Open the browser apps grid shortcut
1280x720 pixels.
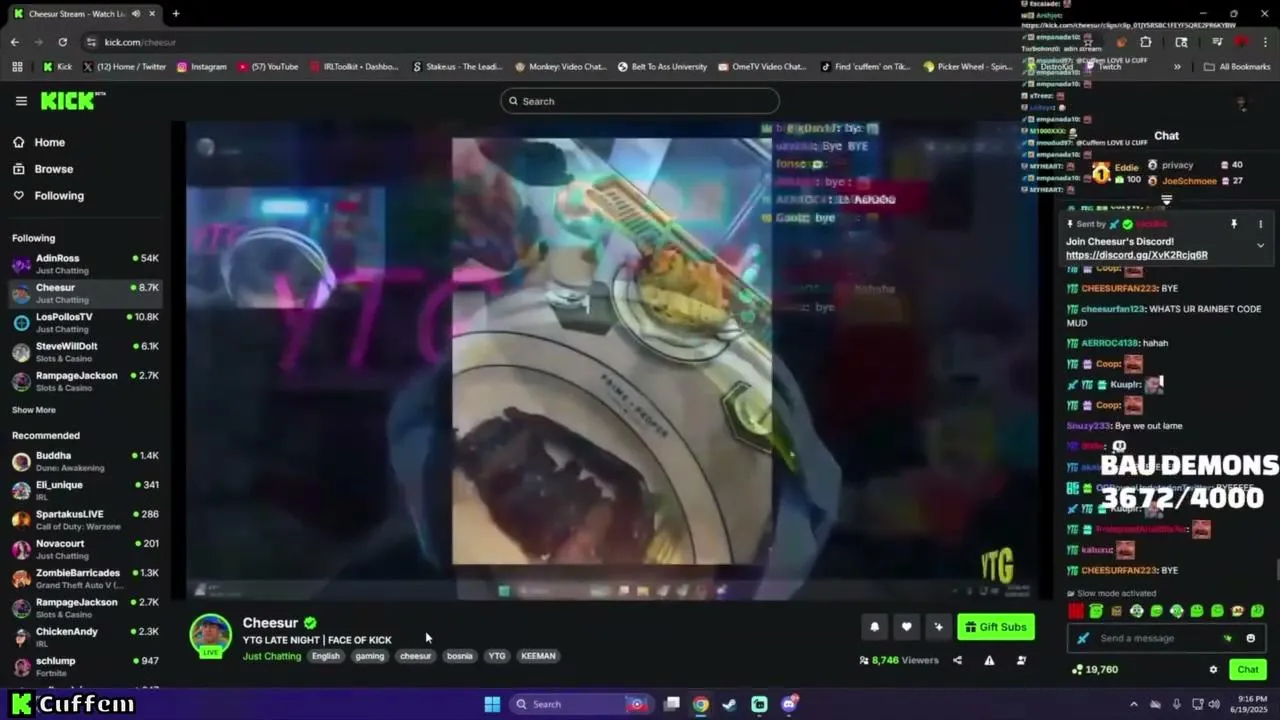point(17,67)
